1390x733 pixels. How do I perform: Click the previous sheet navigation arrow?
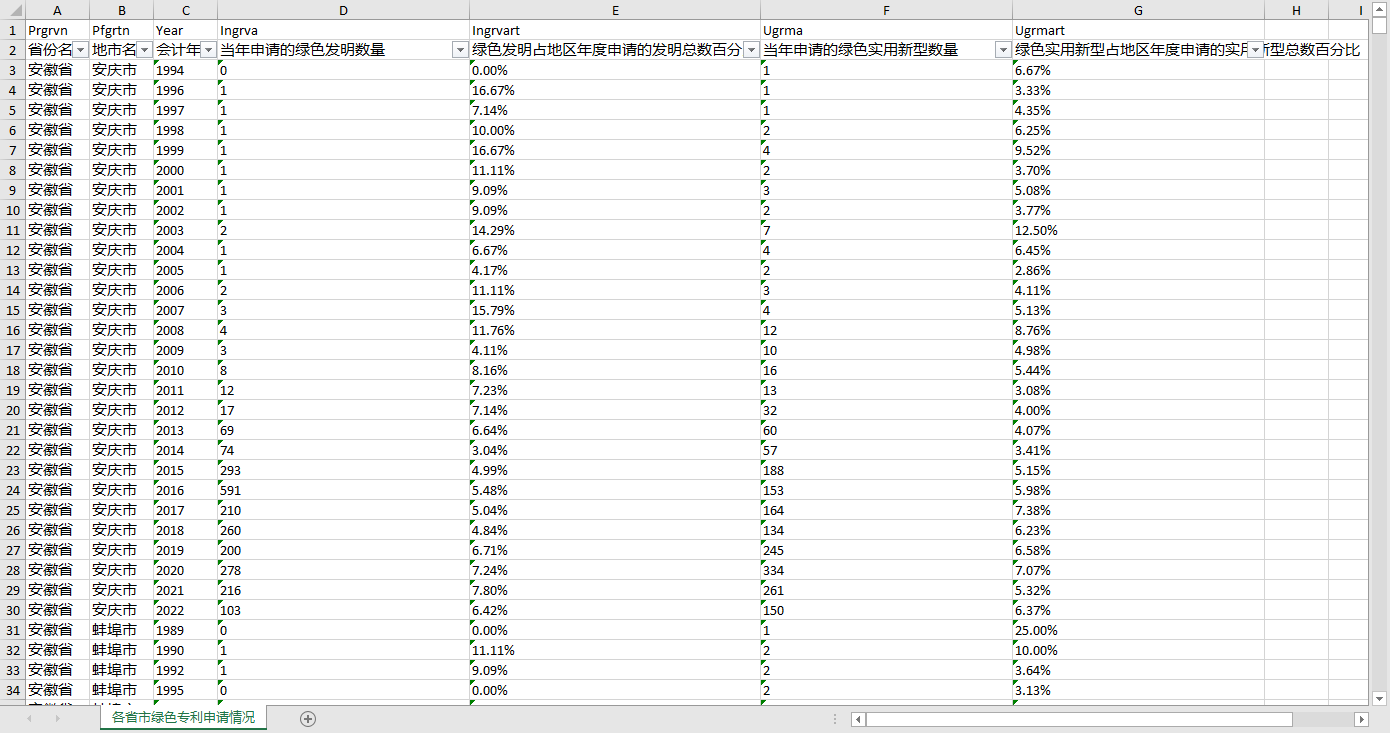[31, 718]
